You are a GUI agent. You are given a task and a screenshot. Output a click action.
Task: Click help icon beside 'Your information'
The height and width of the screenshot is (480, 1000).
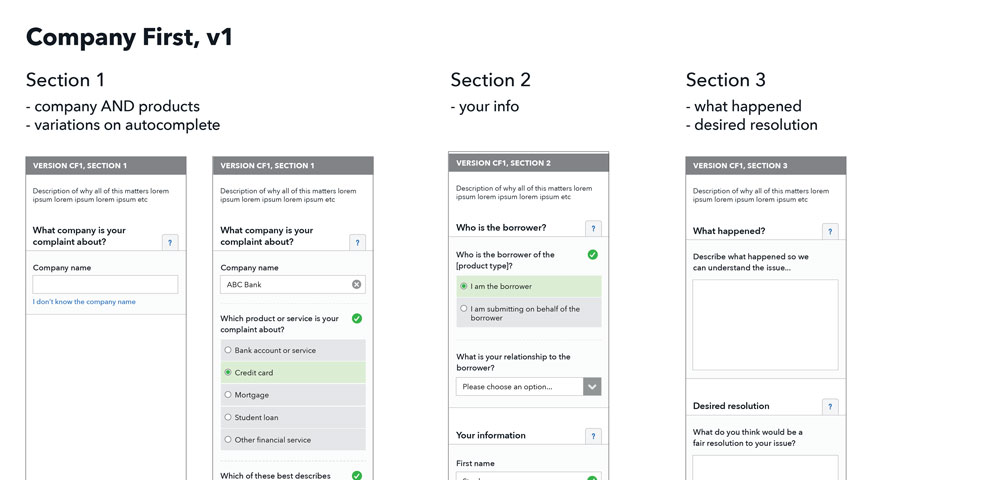pyautogui.click(x=593, y=436)
